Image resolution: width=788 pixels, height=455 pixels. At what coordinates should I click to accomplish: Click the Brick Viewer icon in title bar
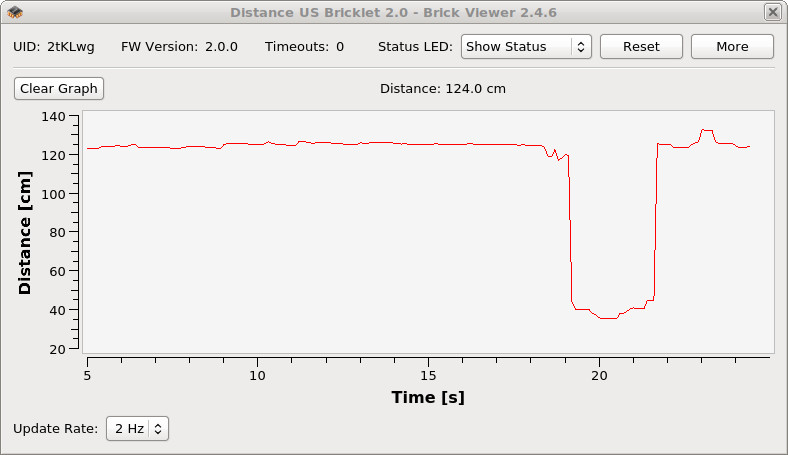pos(15,12)
